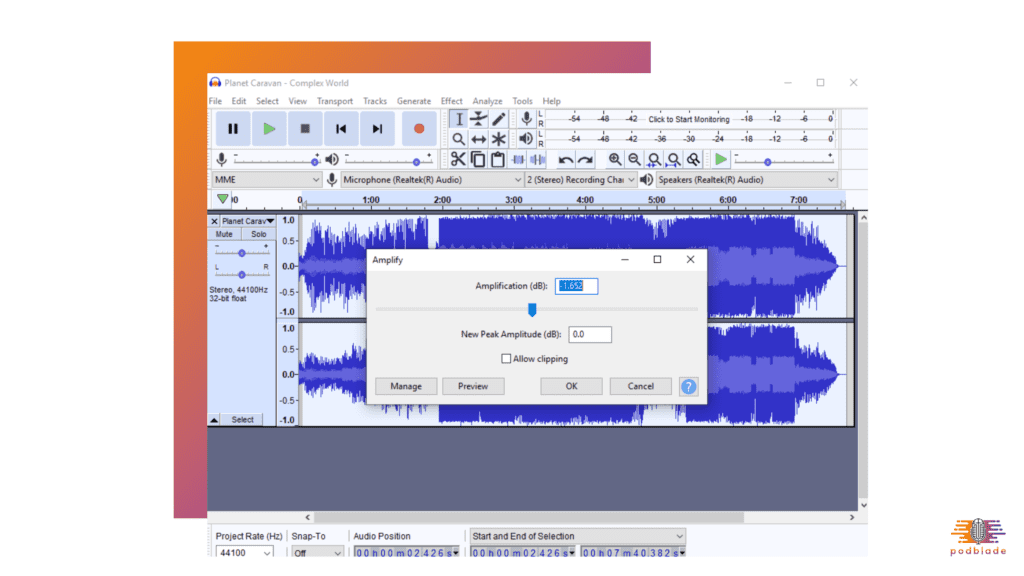This screenshot has height=576, width=1024.
Task: Click the Amplification slider handle
Action: pyautogui.click(x=532, y=310)
